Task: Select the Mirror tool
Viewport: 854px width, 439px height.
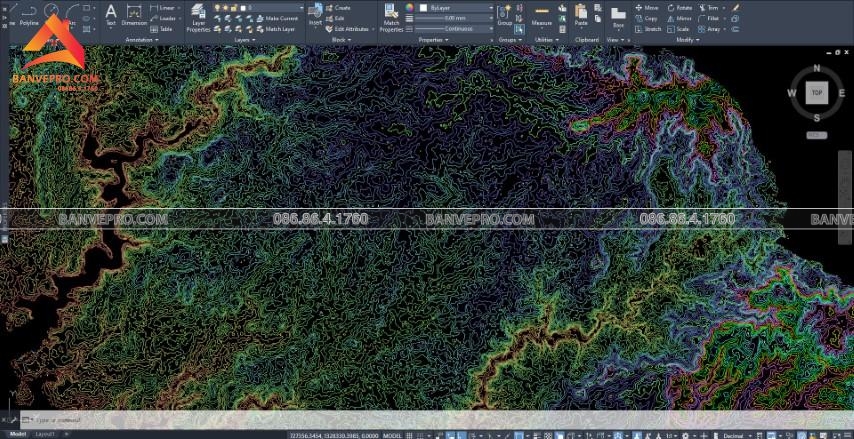Action: 679,19
